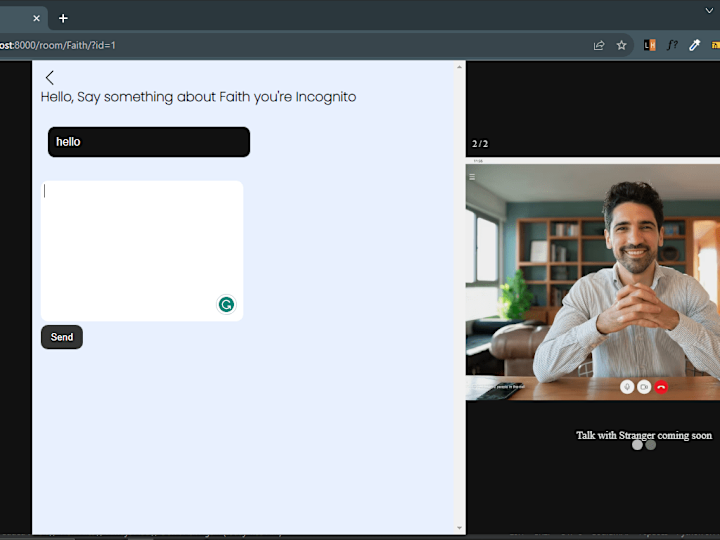Click the '2 / 2' slide counter

pyautogui.click(x=480, y=144)
